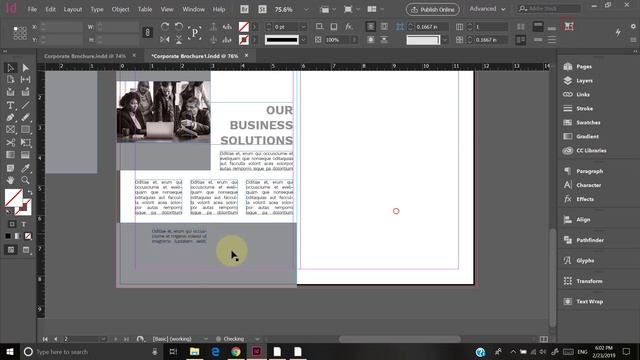Open the Window menu

click(x=193, y=9)
